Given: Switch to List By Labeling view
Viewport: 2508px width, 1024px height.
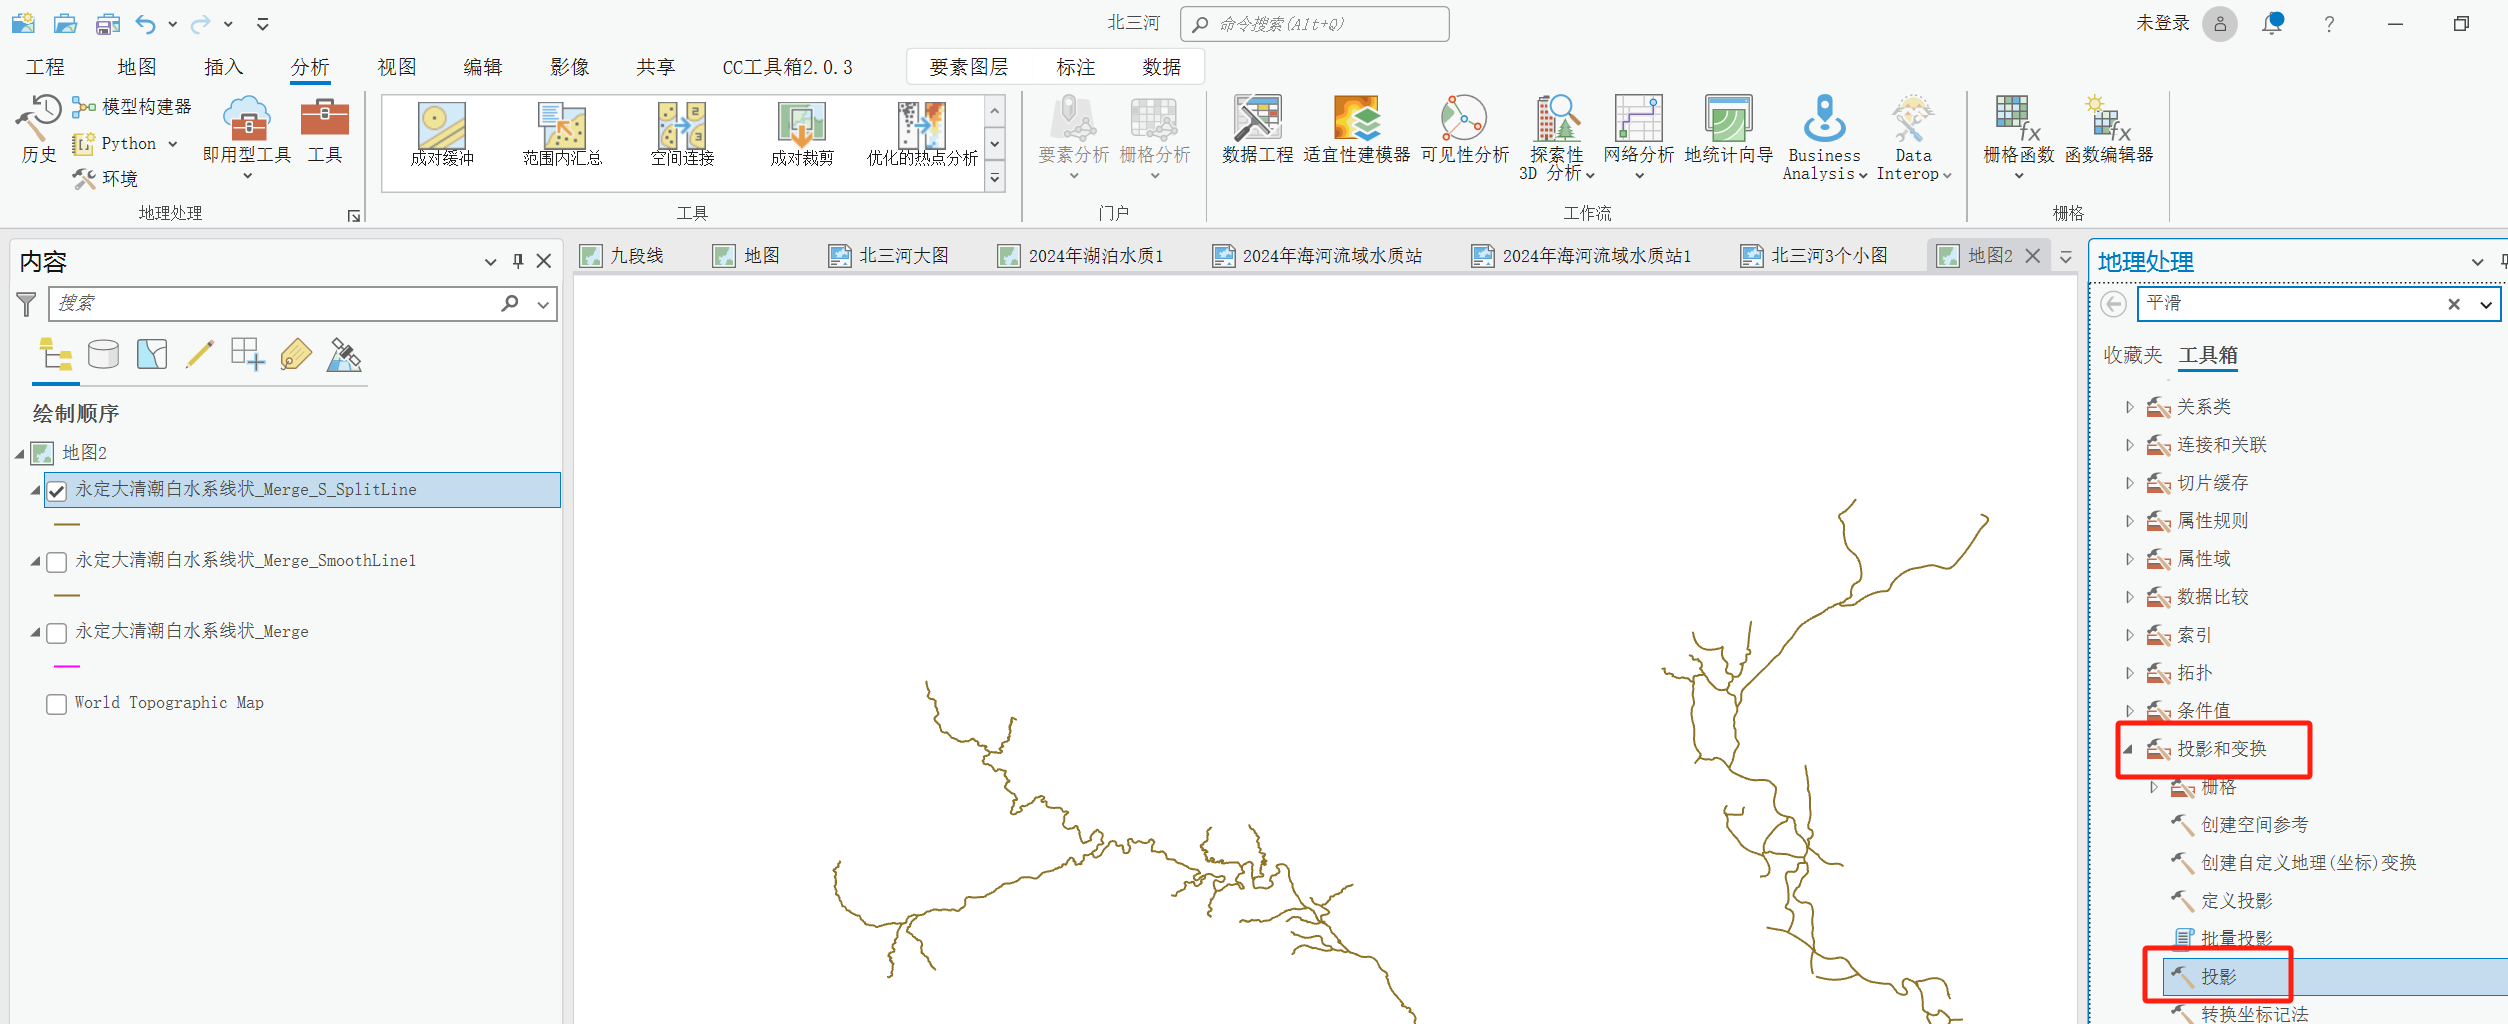Looking at the screenshot, I should [x=296, y=354].
